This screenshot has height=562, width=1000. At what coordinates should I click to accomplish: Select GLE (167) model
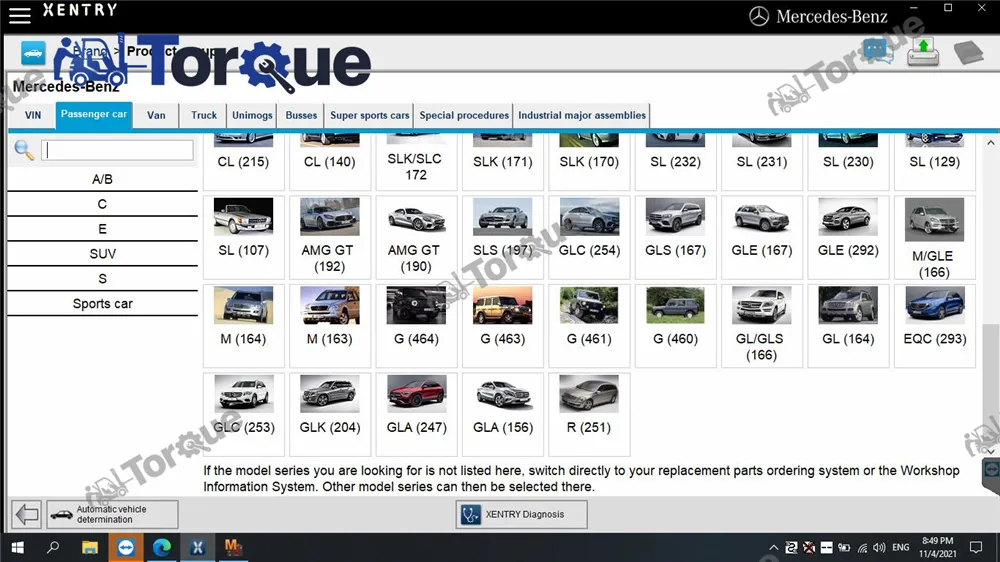tap(762, 237)
